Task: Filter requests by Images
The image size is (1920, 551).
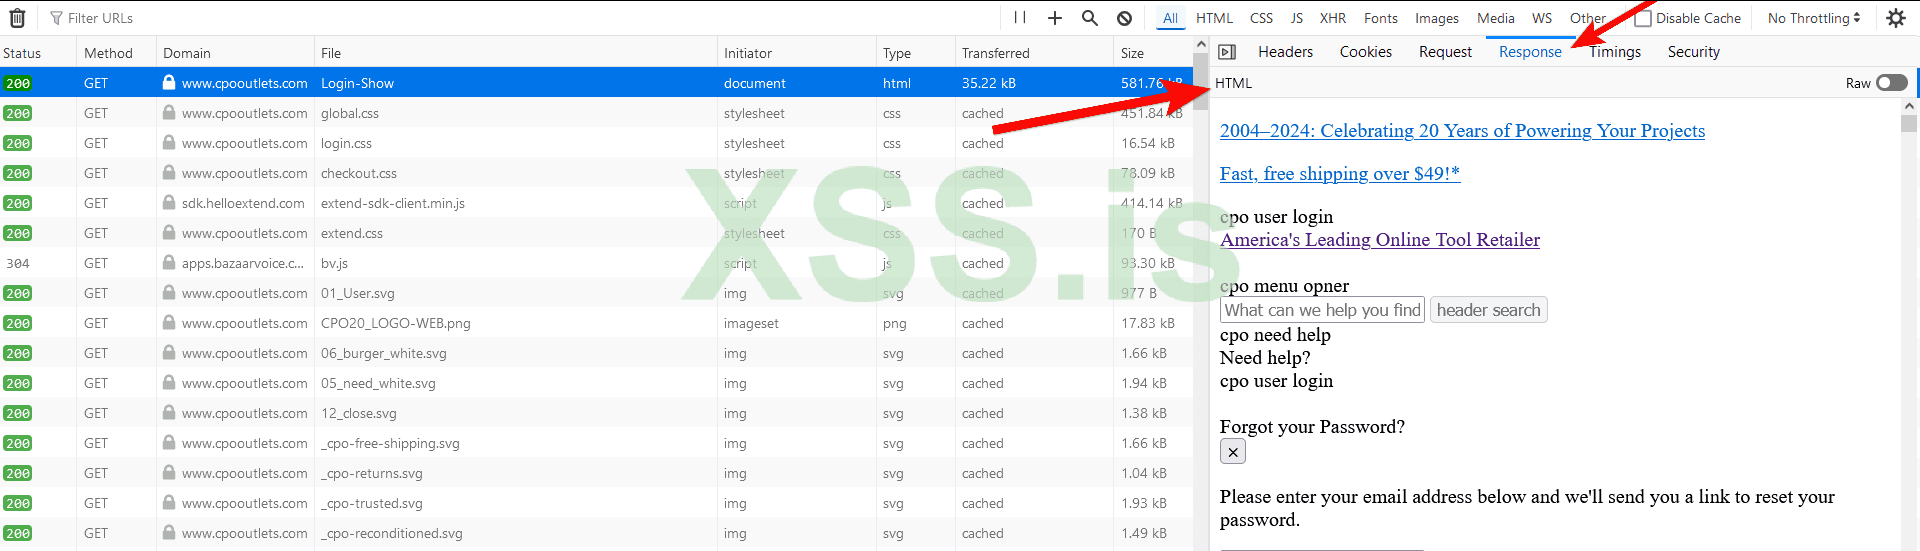Action: (1437, 18)
